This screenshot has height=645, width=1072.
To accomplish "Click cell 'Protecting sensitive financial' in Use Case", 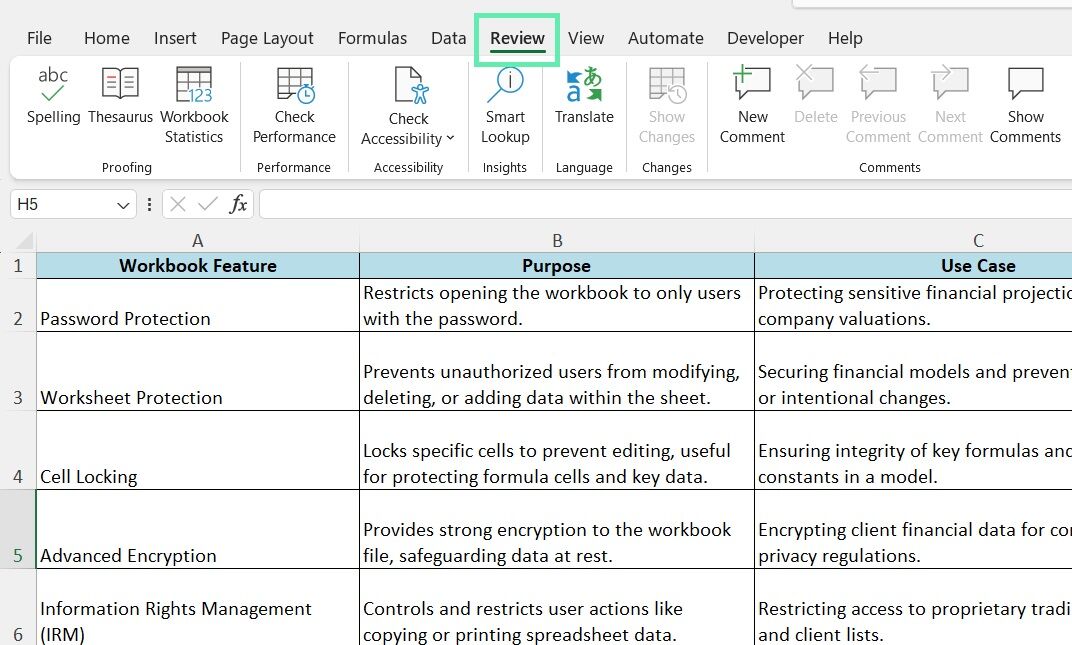I will 913,306.
